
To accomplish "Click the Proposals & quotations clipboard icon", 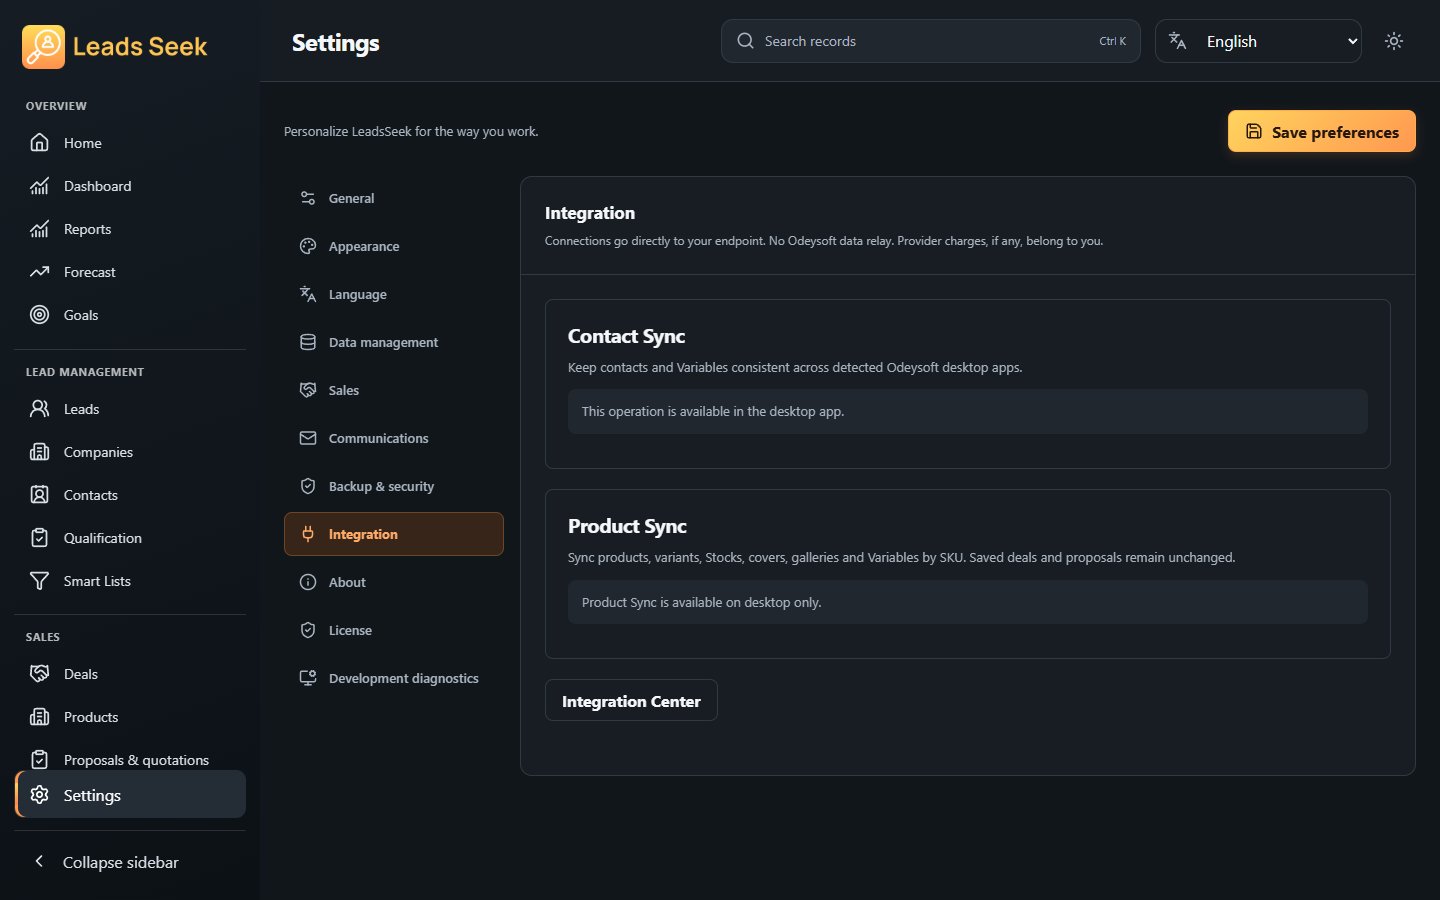I will (x=39, y=760).
